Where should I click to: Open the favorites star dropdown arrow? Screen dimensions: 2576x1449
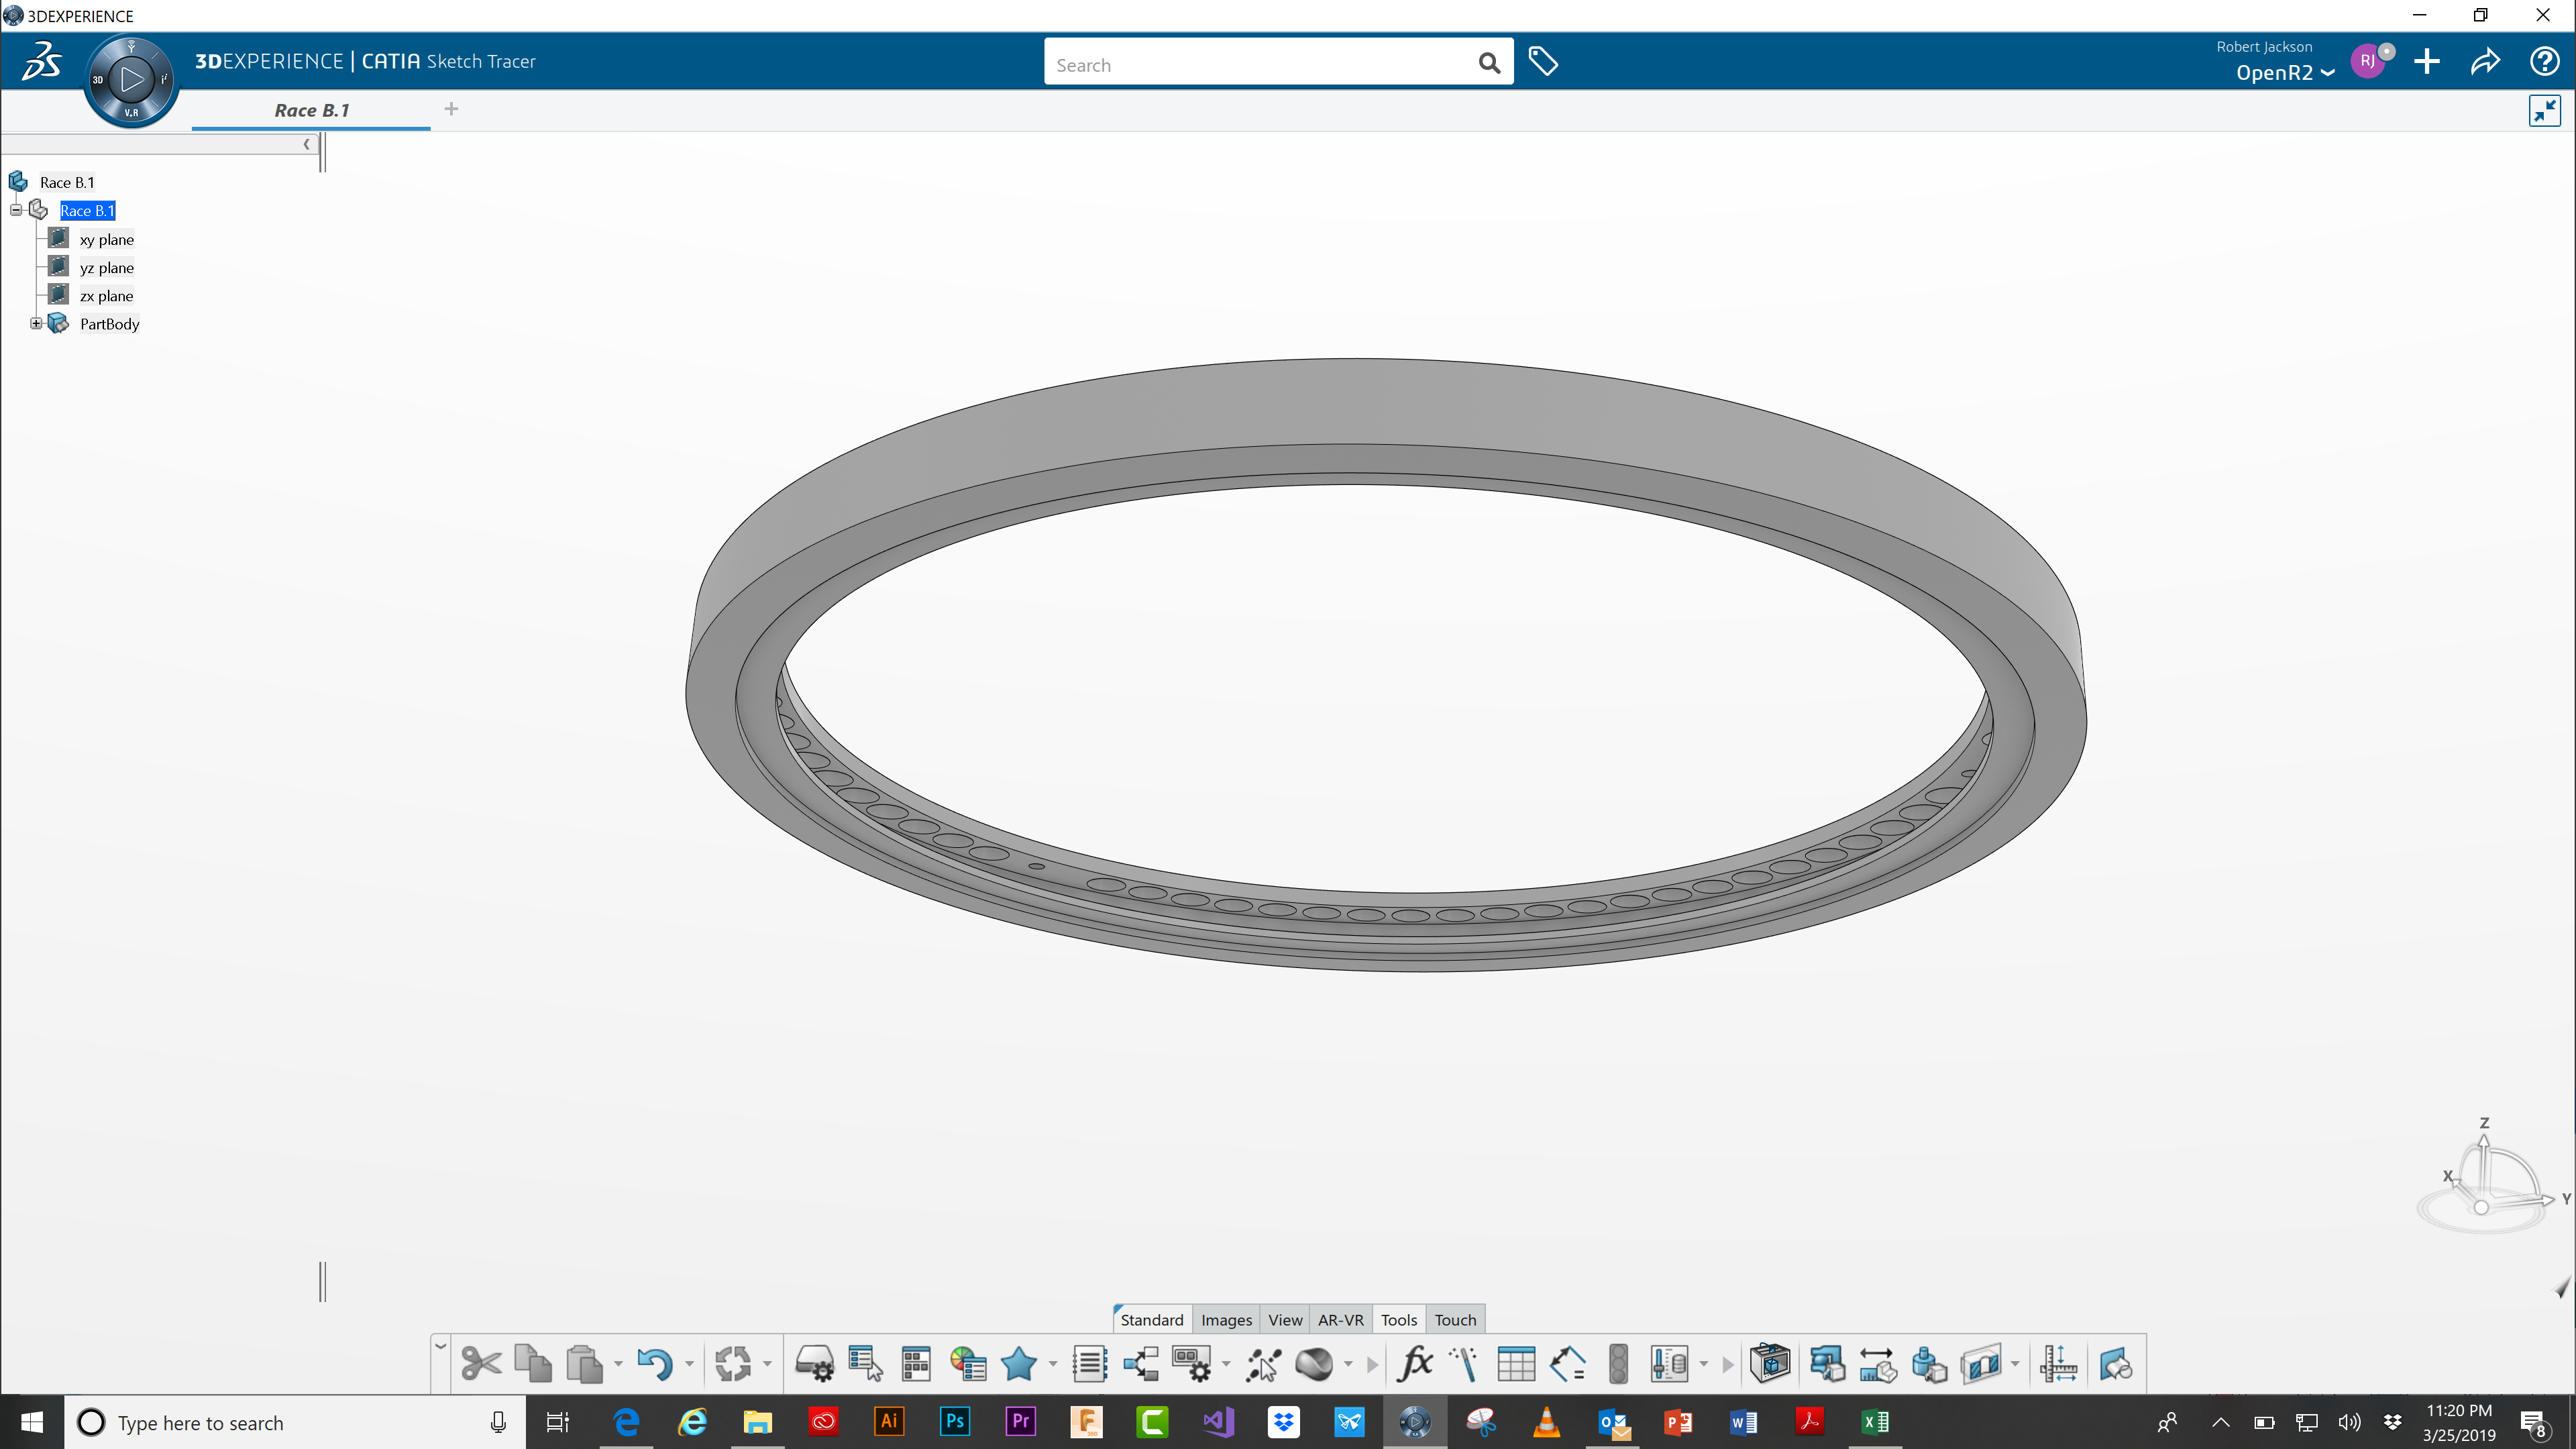1052,1364
